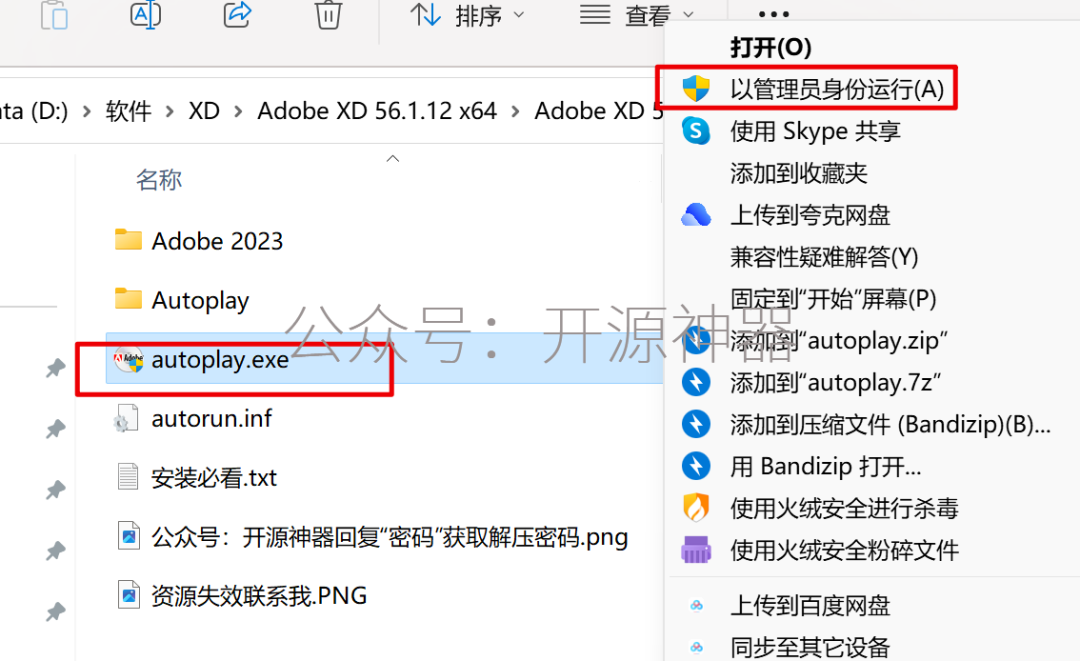Click XD in the address breadcrumb
1080x661 pixels.
(x=204, y=110)
